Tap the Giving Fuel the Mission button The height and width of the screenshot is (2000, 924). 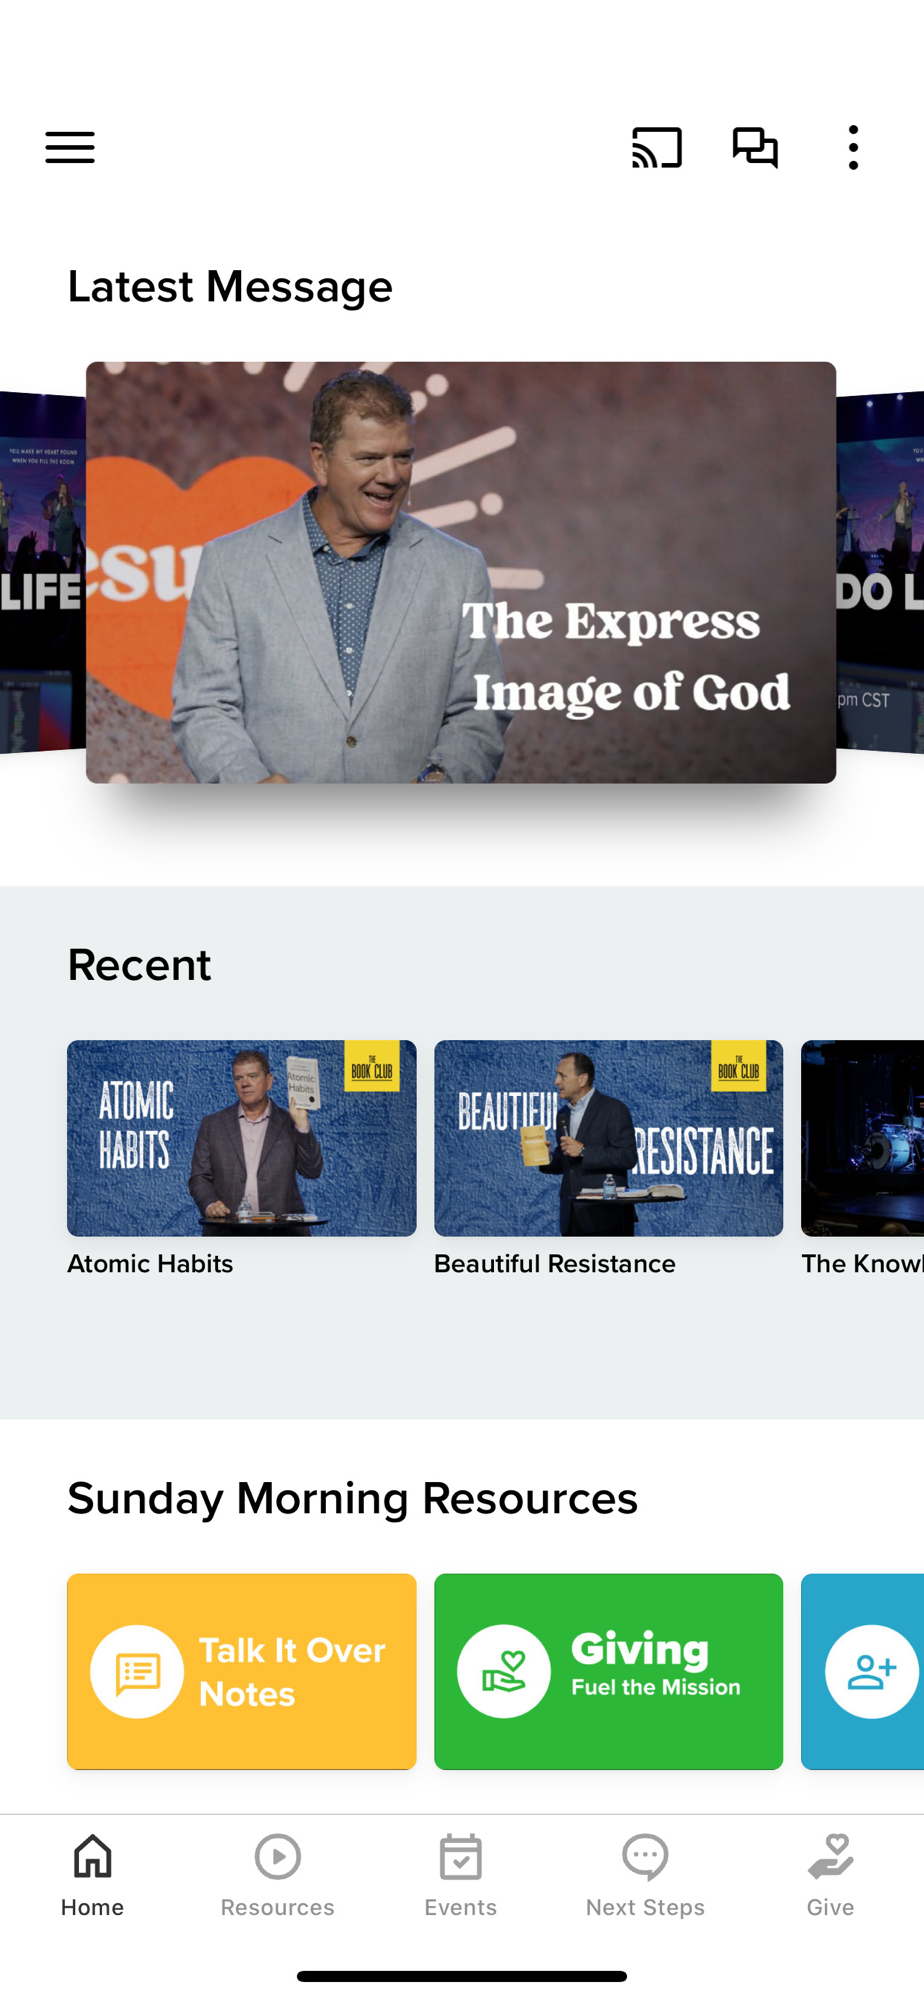click(x=608, y=1671)
